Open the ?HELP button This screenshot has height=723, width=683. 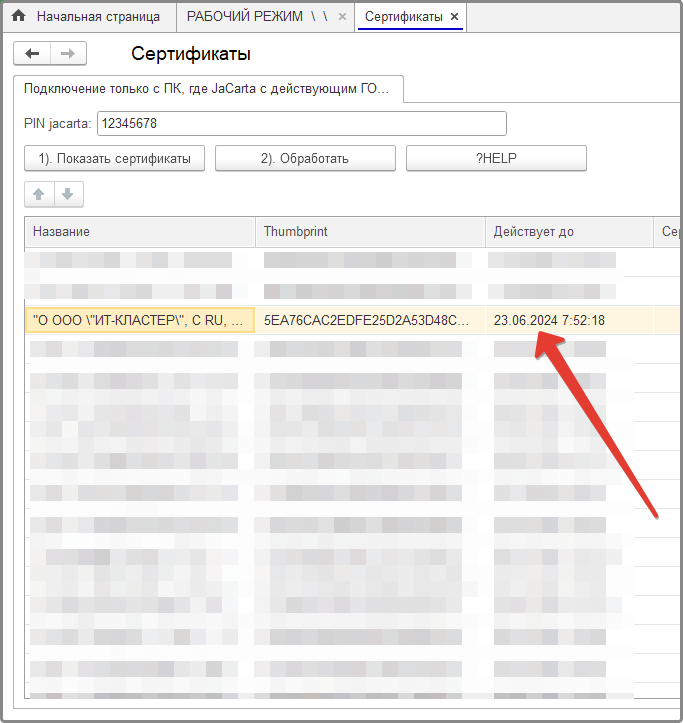(x=496, y=159)
